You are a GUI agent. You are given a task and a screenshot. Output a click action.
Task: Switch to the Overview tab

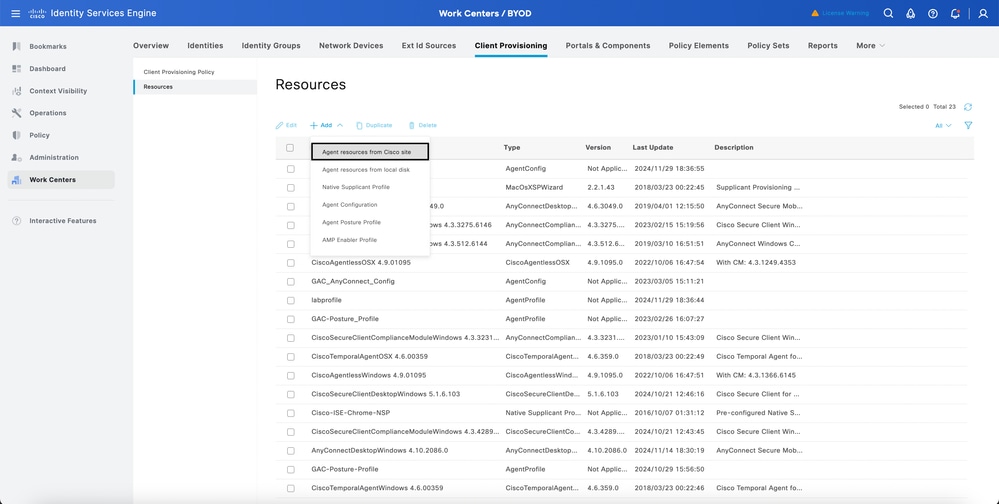(151, 46)
